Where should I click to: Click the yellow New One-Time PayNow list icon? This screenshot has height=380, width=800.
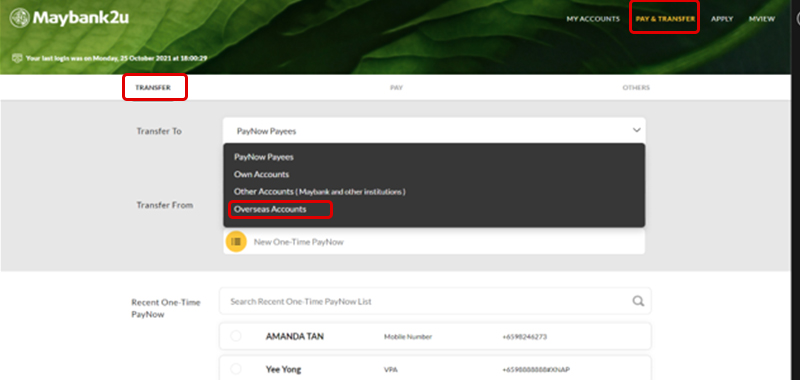[236, 242]
